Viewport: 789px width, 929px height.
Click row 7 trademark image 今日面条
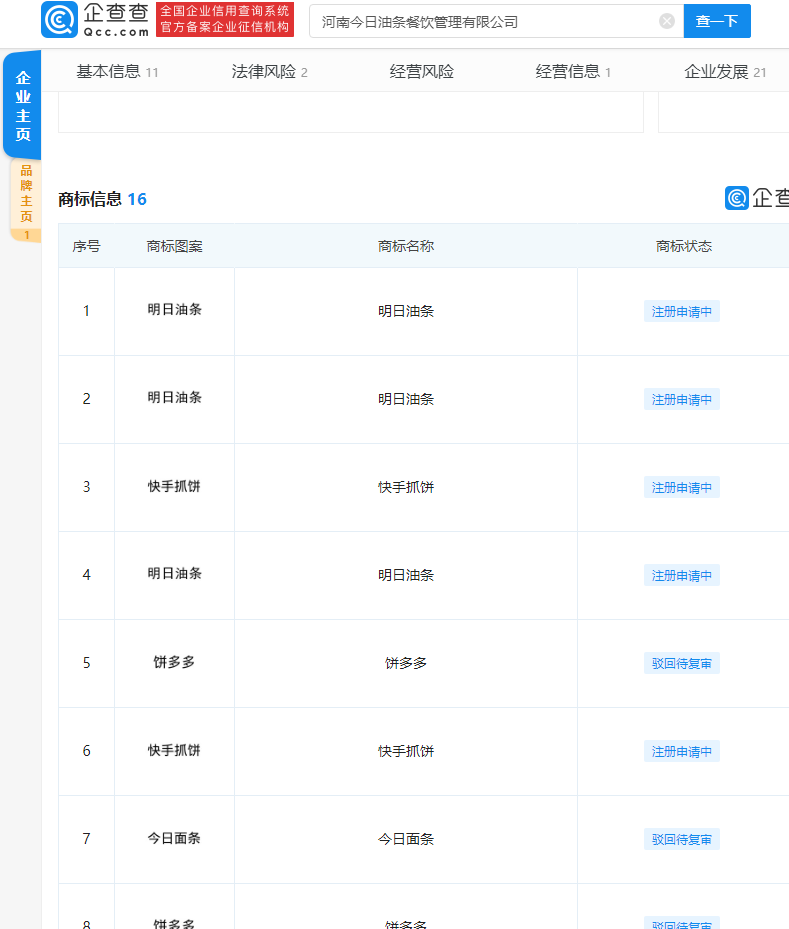pyautogui.click(x=174, y=838)
